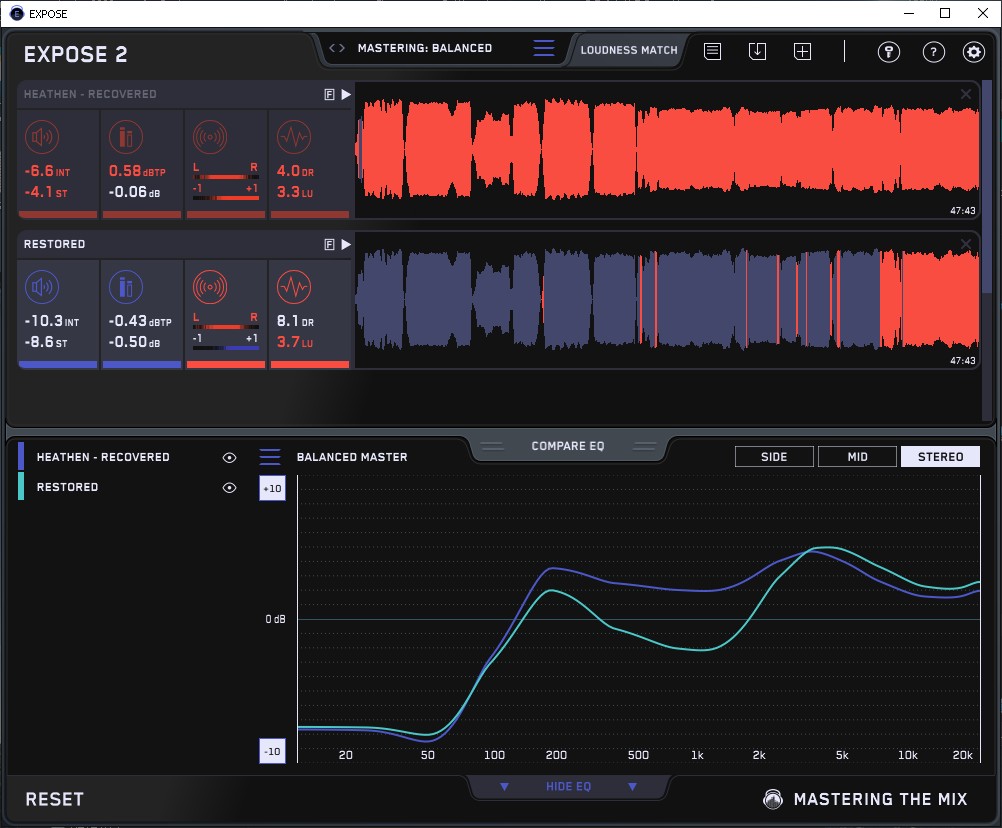The width and height of the screenshot is (1002, 828).
Task: Click the file icon on Heathen - Recovered header
Action: point(329,95)
